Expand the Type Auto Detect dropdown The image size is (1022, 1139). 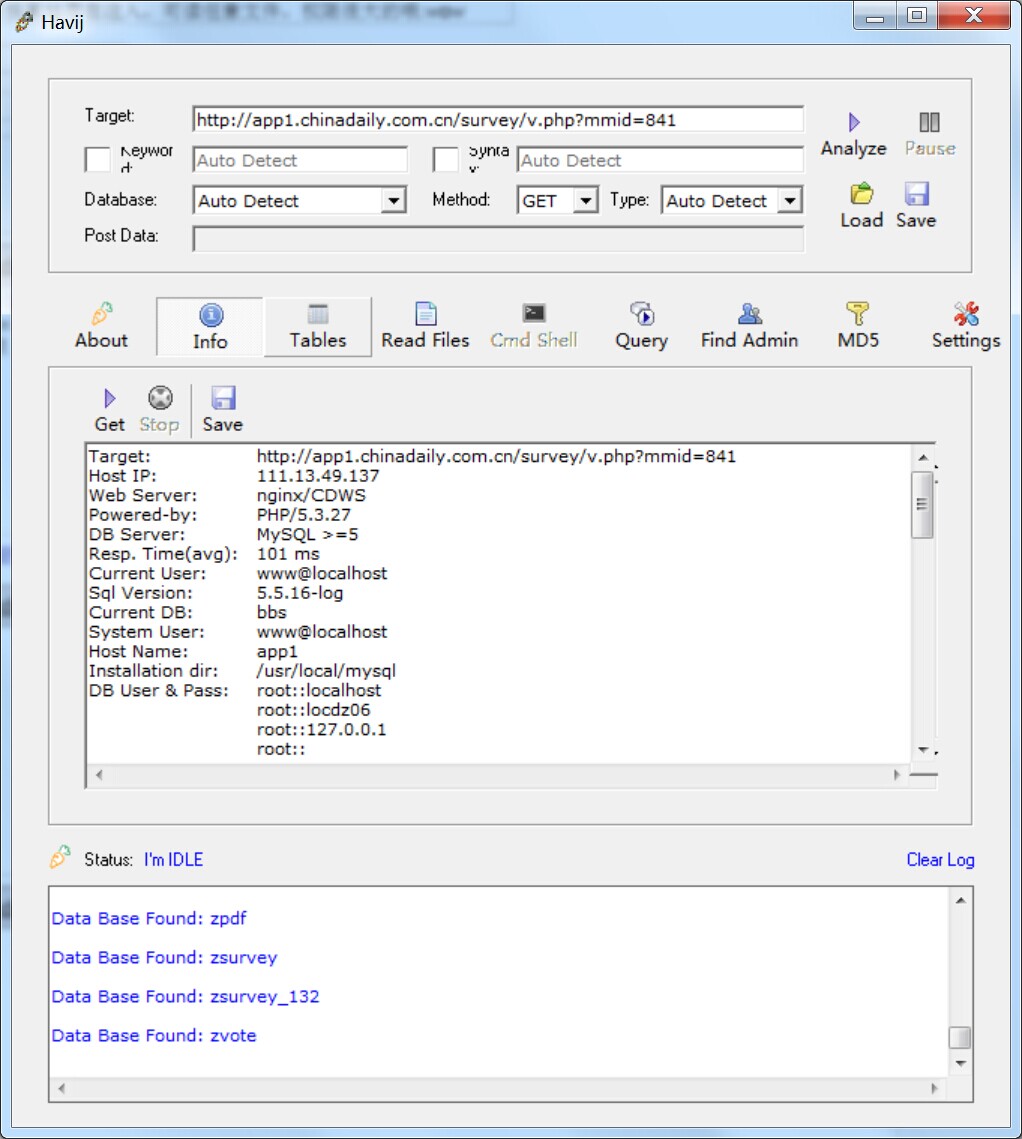point(789,200)
